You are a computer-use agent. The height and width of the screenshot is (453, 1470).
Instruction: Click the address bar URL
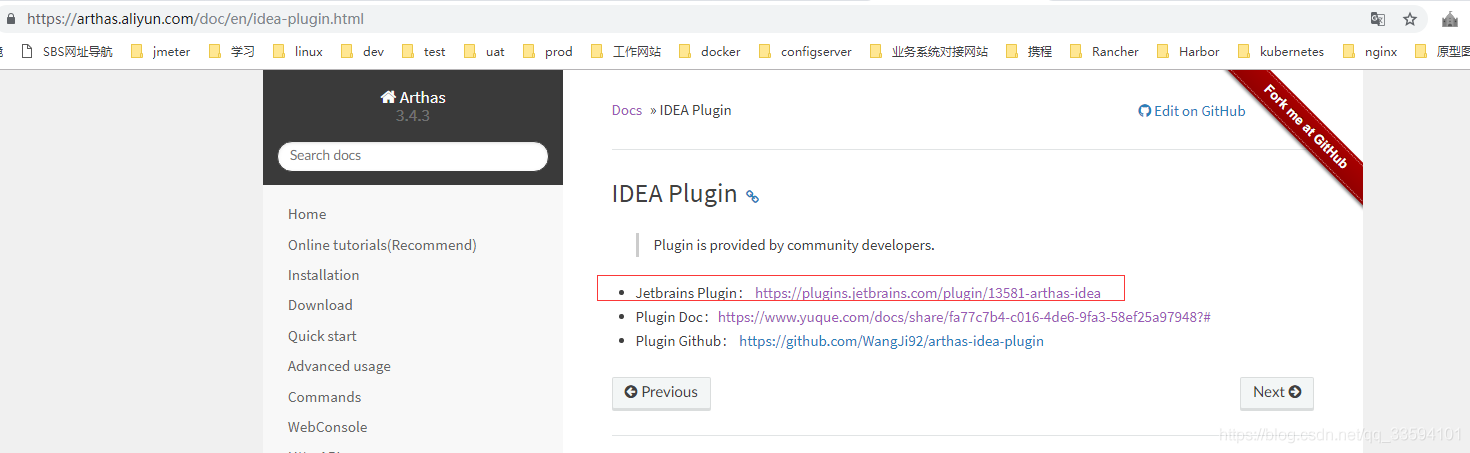click(195, 18)
